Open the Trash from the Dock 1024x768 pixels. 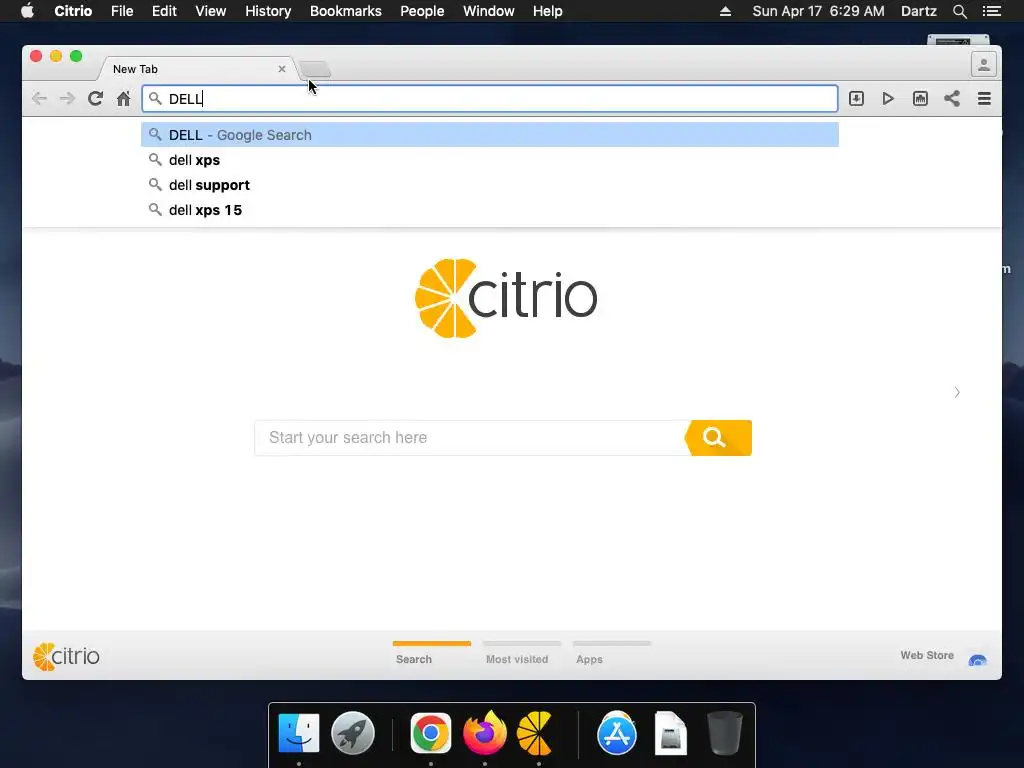click(725, 733)
